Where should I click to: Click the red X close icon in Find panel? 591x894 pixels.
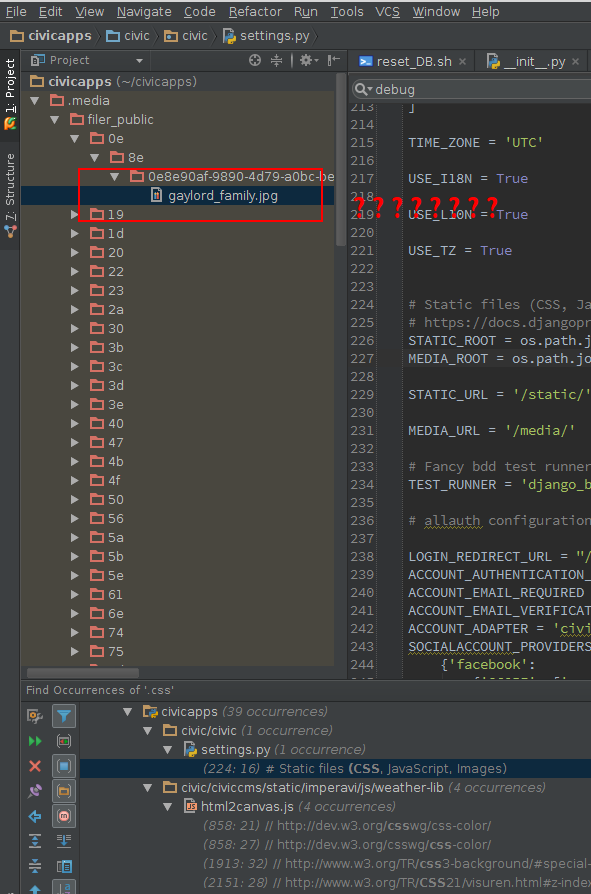click(x=35, y=766)
